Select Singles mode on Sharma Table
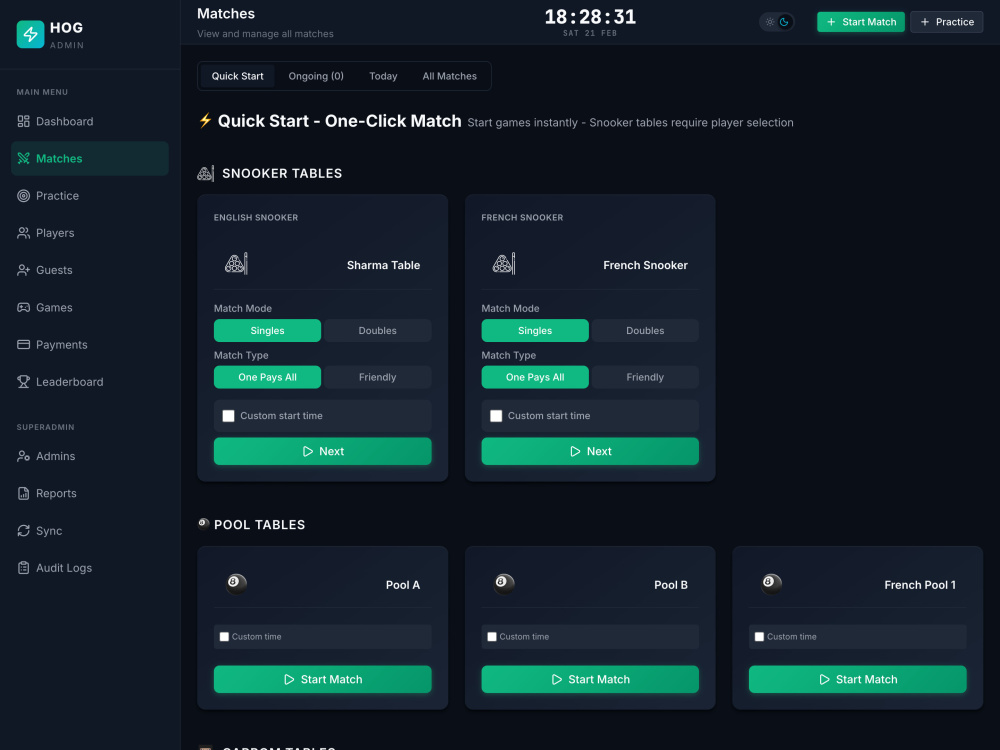This screenshot has height=750, width=1000. 267,330
